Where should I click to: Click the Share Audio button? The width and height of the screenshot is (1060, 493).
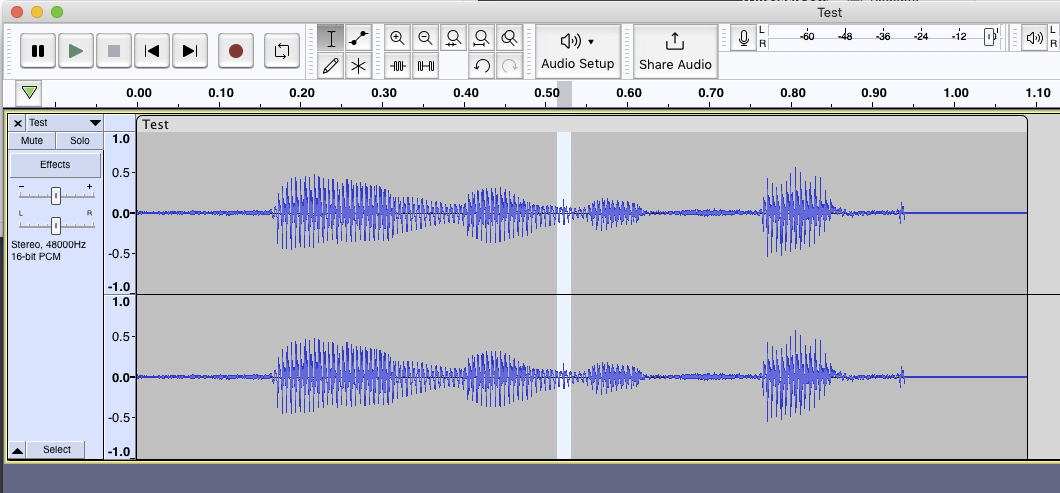(x=675, y=50)
